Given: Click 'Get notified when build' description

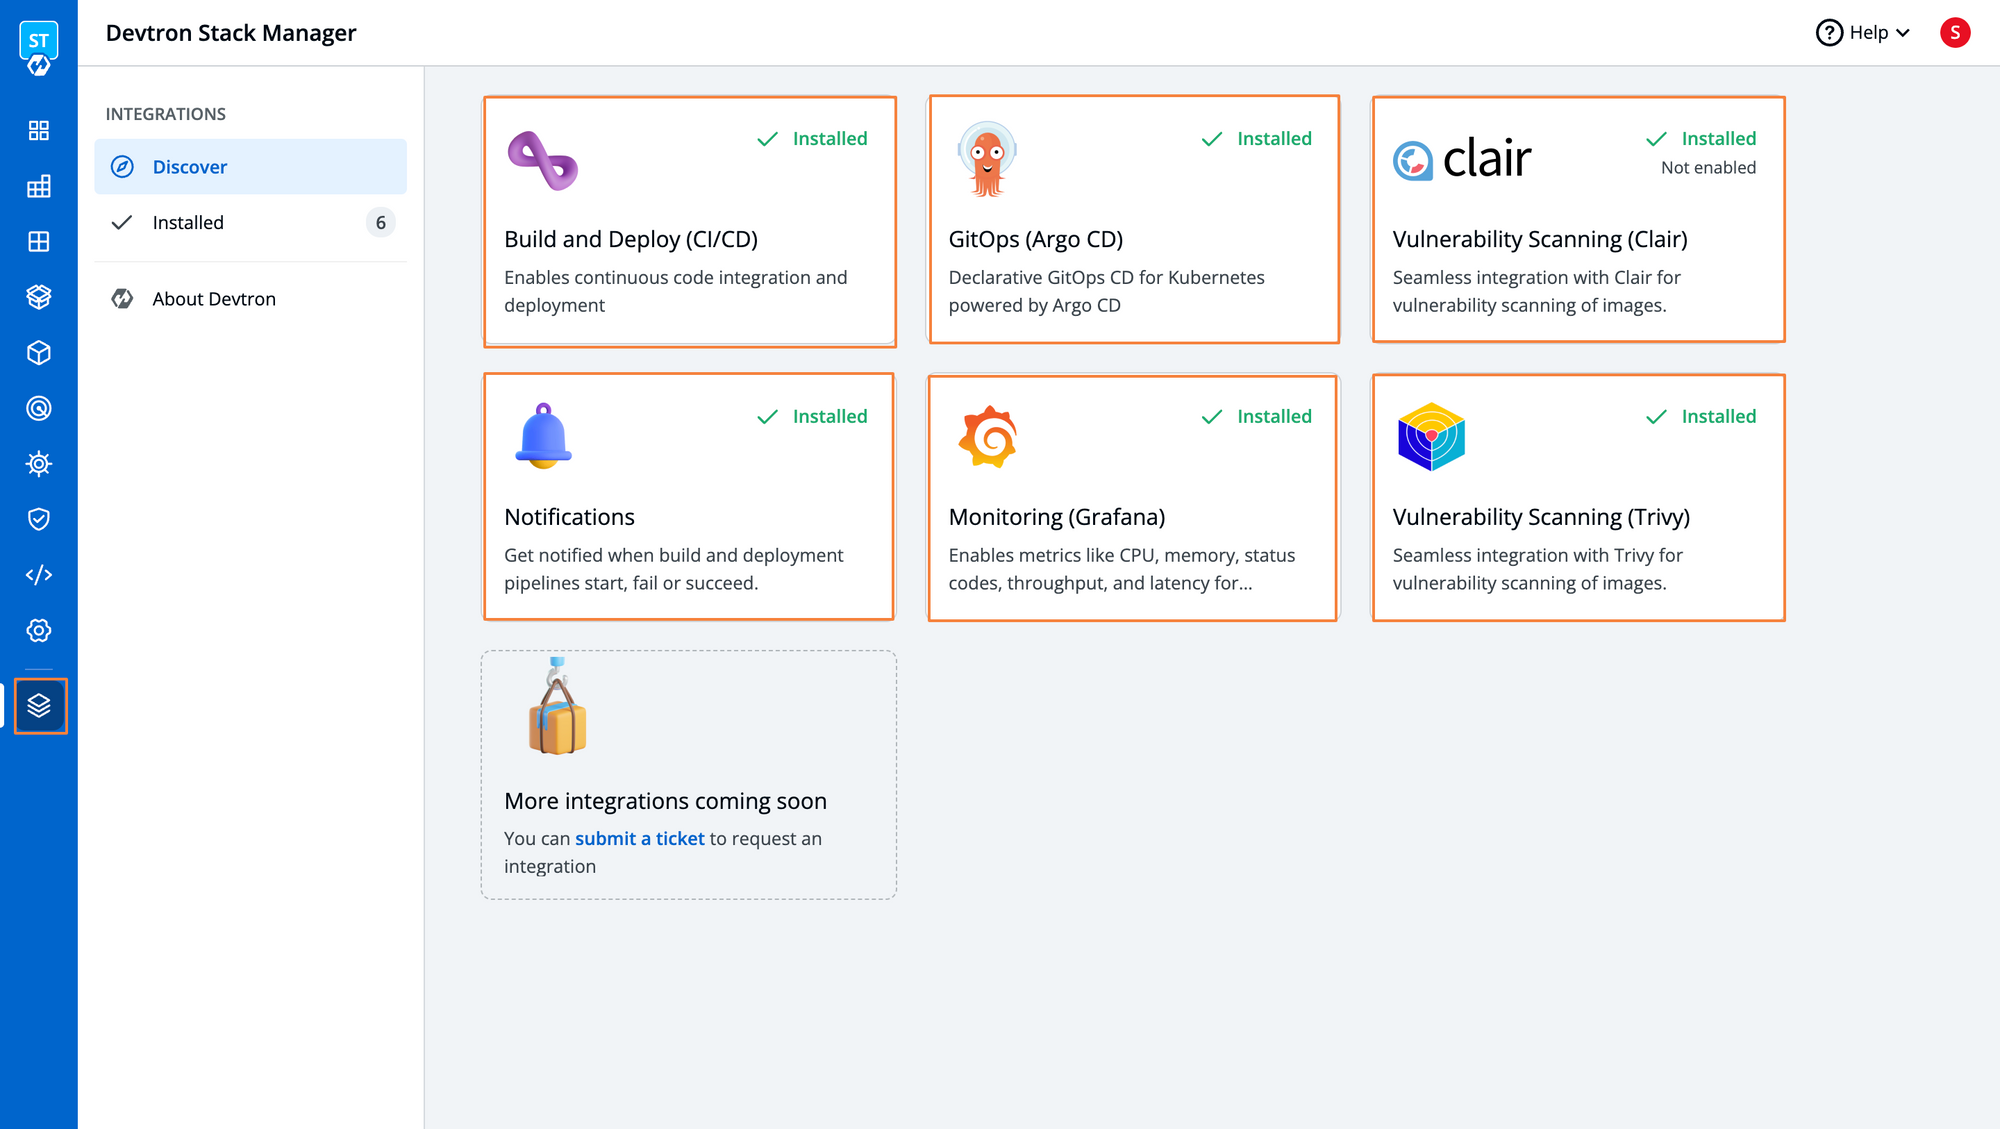Looking at the screenshot, I should coord(674,569).
